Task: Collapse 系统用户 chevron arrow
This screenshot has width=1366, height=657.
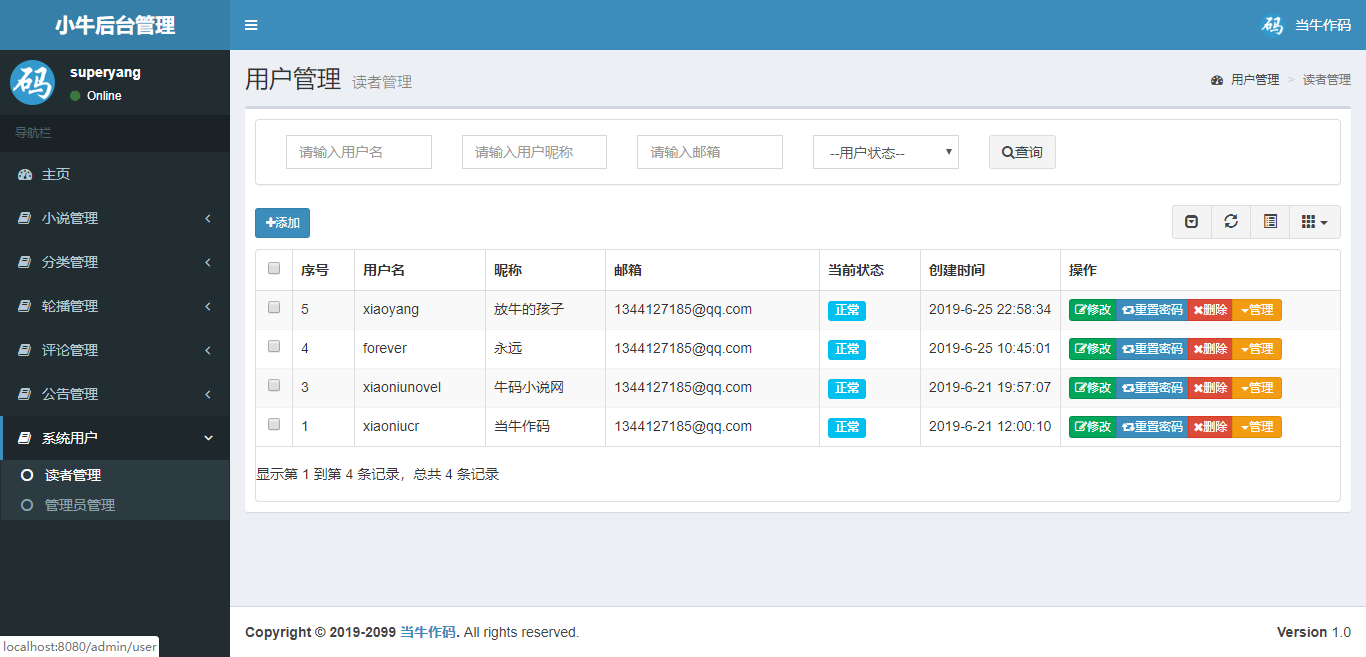Action: 208,438
